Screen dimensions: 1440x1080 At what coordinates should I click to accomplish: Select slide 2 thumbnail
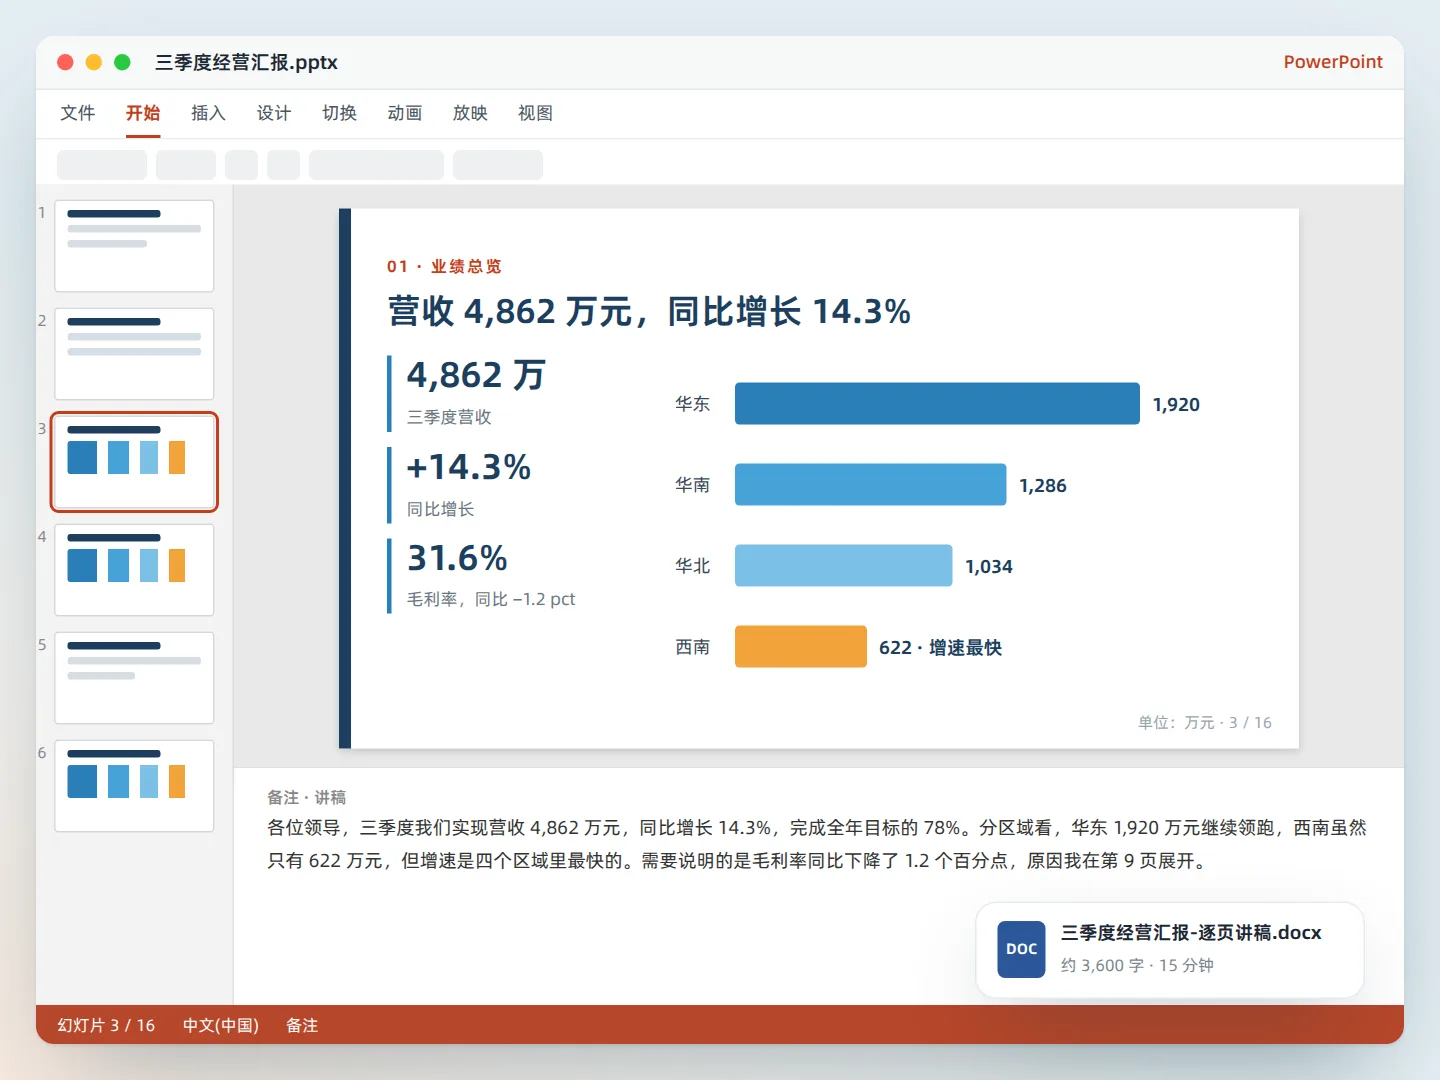[134, 354]
